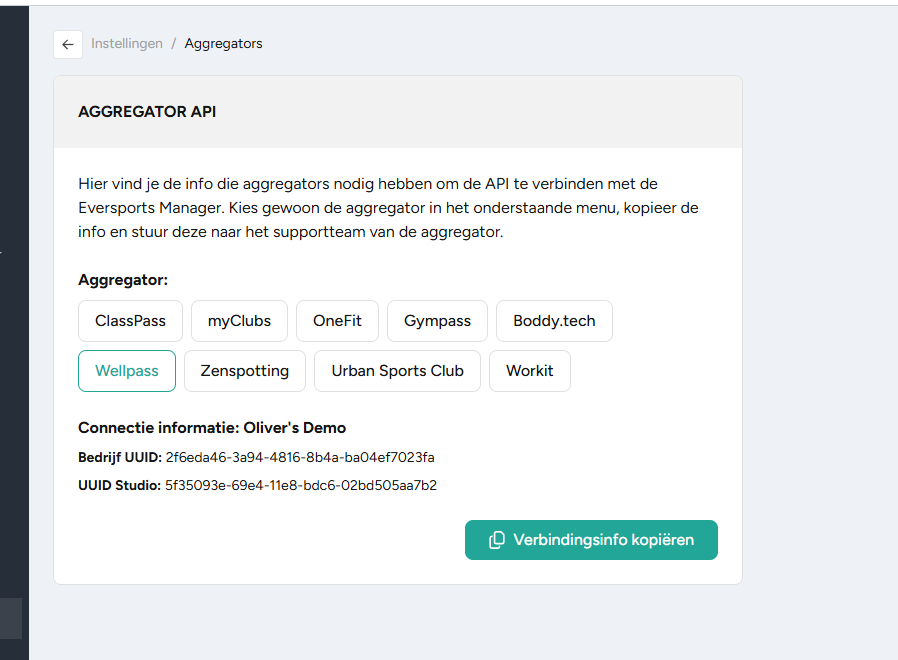This screenshot has height=660, width=898.
Task: Select the ClassPass aggregator
Action: coord(131,321)
